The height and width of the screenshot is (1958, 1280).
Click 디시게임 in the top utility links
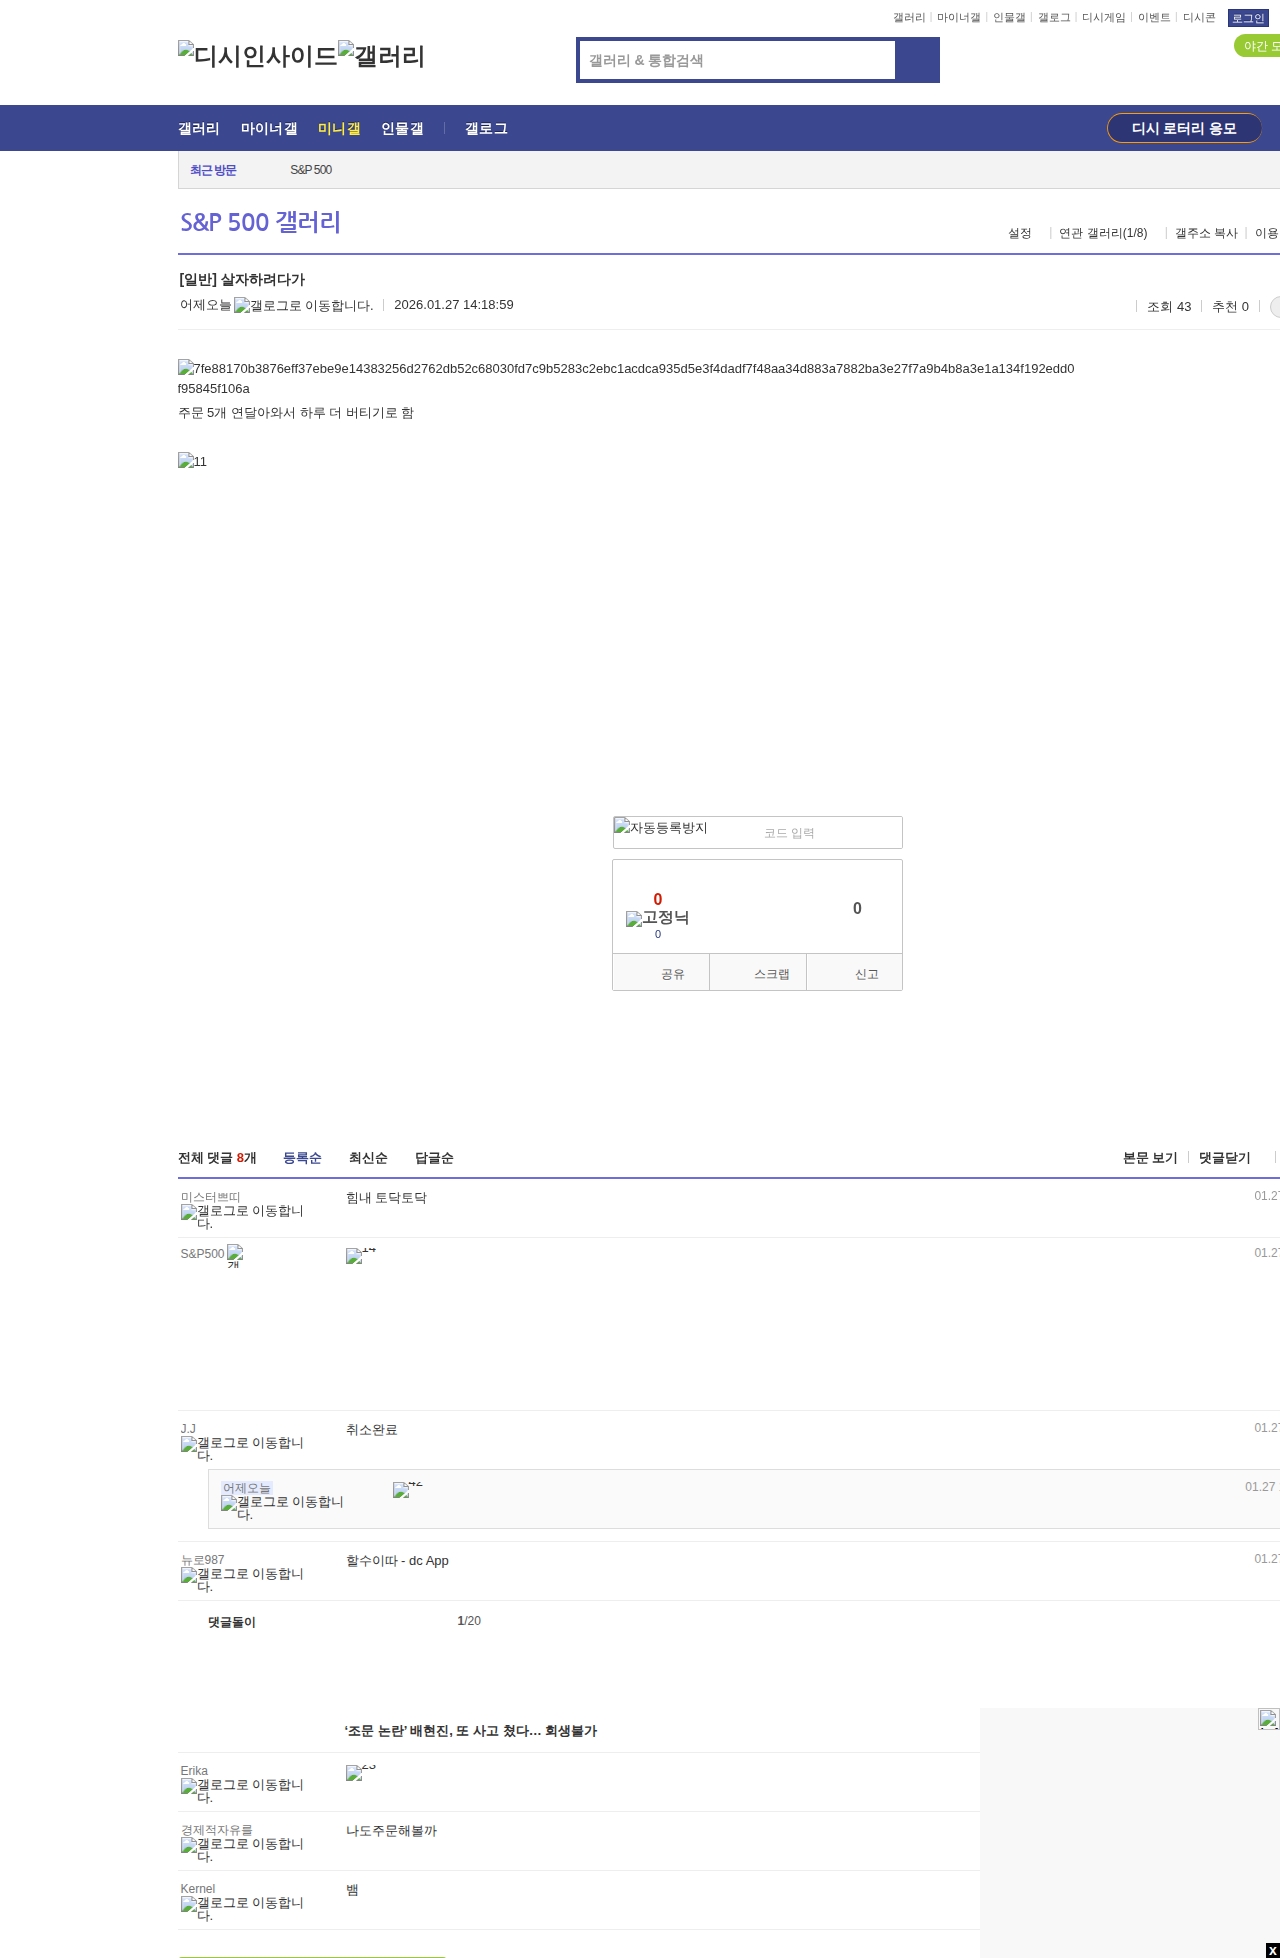tap(1104, 18)
